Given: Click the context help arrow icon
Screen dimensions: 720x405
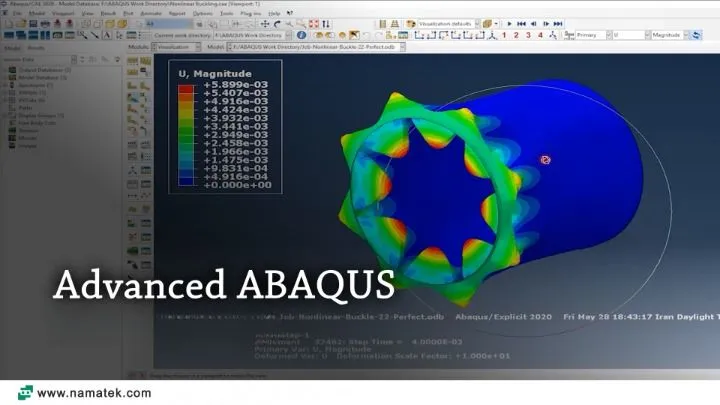Looking at the screenshot, I should [x=290, y=13].
